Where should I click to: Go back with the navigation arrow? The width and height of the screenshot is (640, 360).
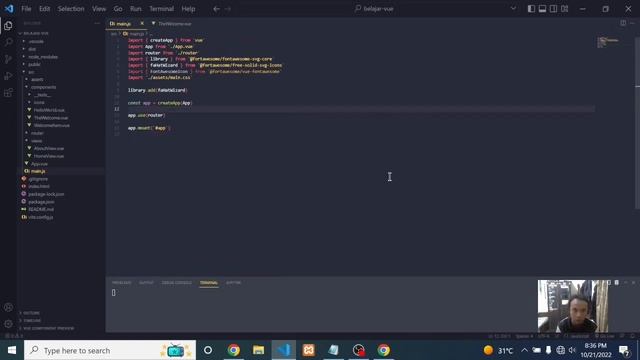(216, 9)
